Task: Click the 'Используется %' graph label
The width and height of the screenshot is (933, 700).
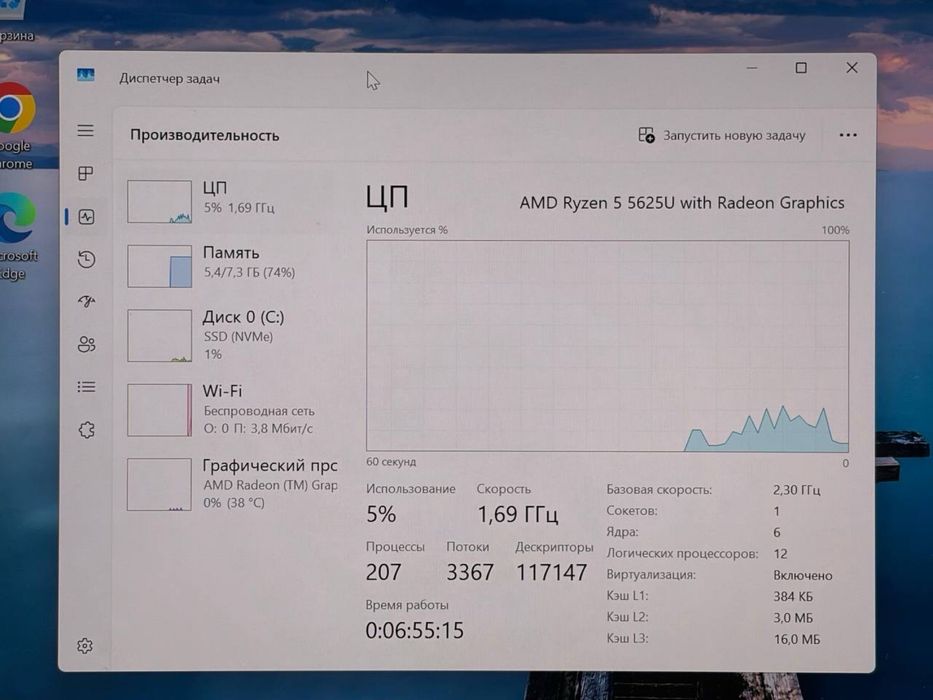Action: 407,230
